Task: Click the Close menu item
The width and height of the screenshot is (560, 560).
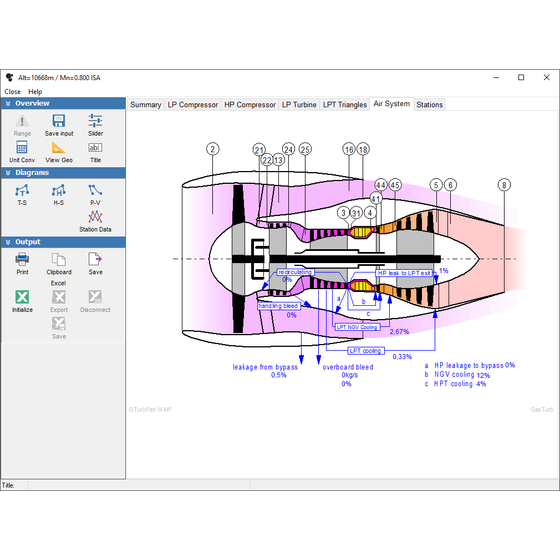Action: 12,92
